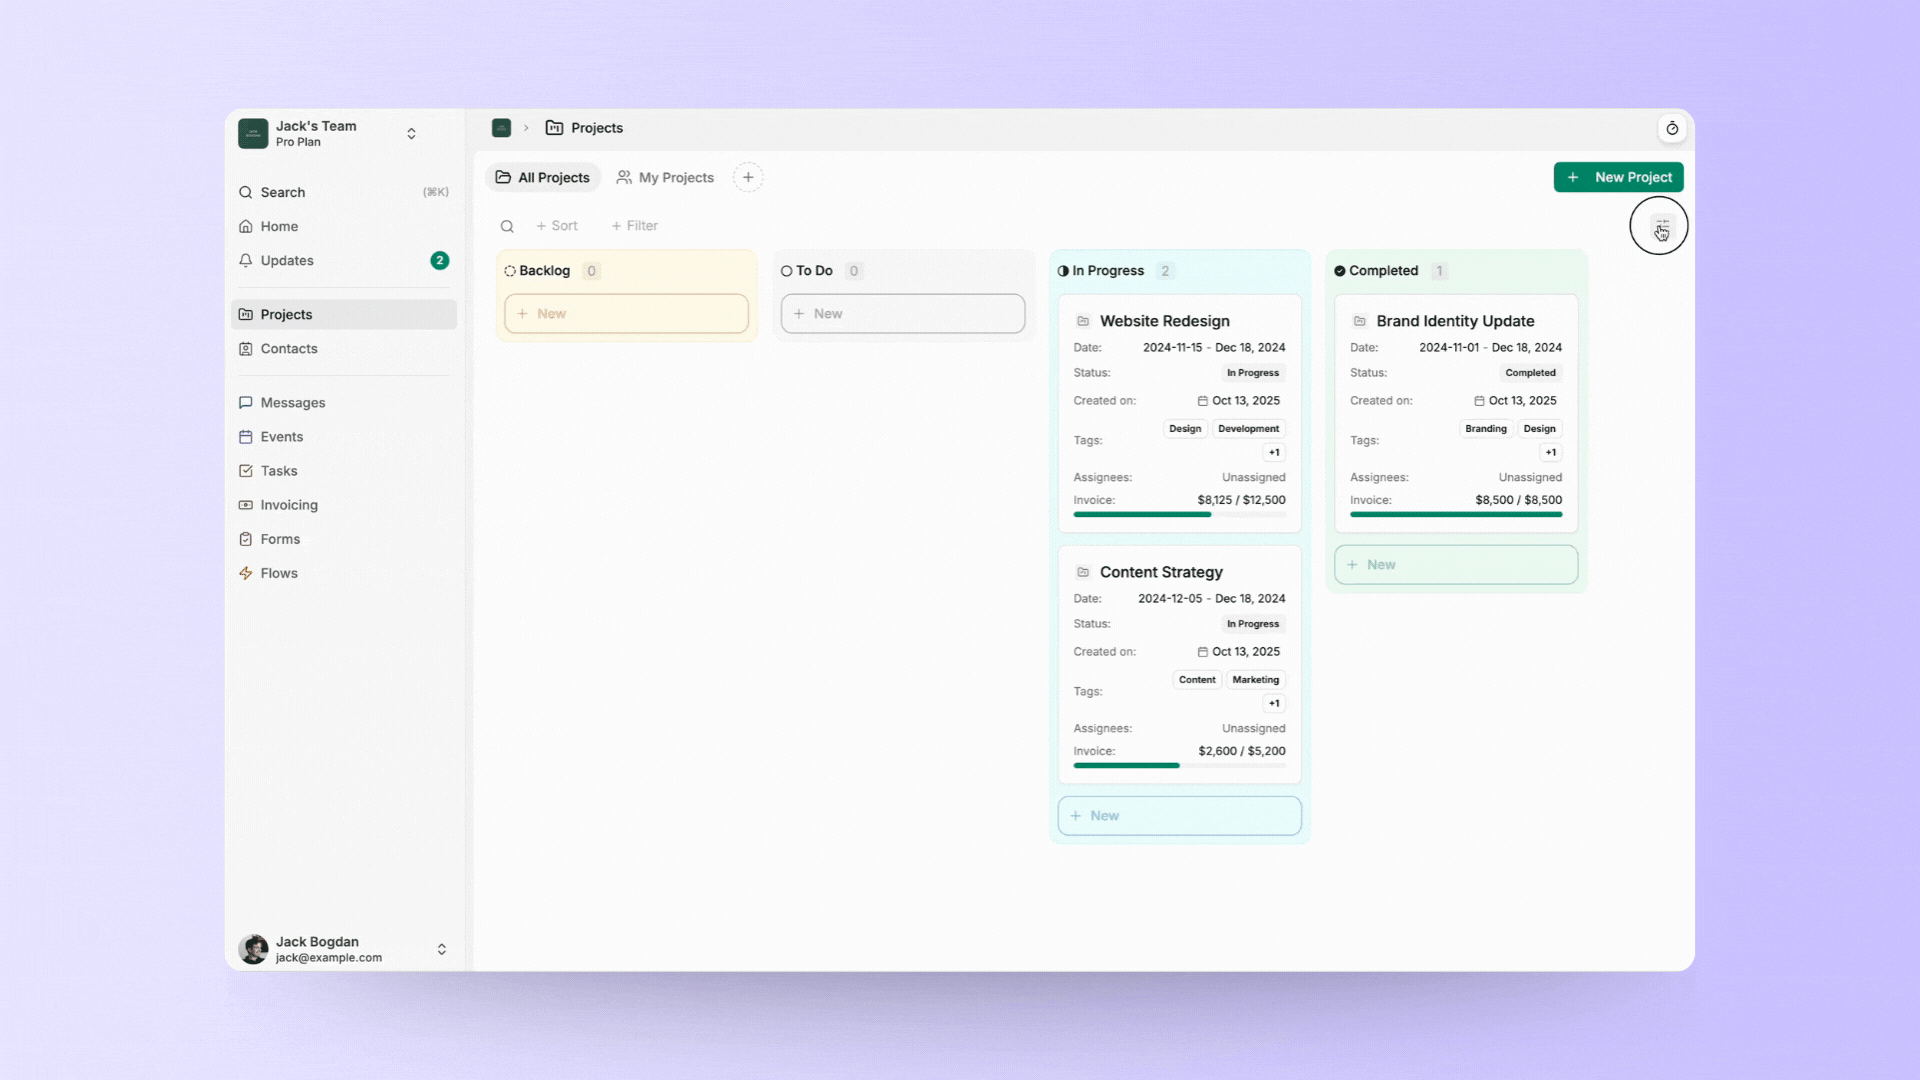Open the Brand Identity Update card title
The image size is (1920, 1080).
(x=1455, y=321)
